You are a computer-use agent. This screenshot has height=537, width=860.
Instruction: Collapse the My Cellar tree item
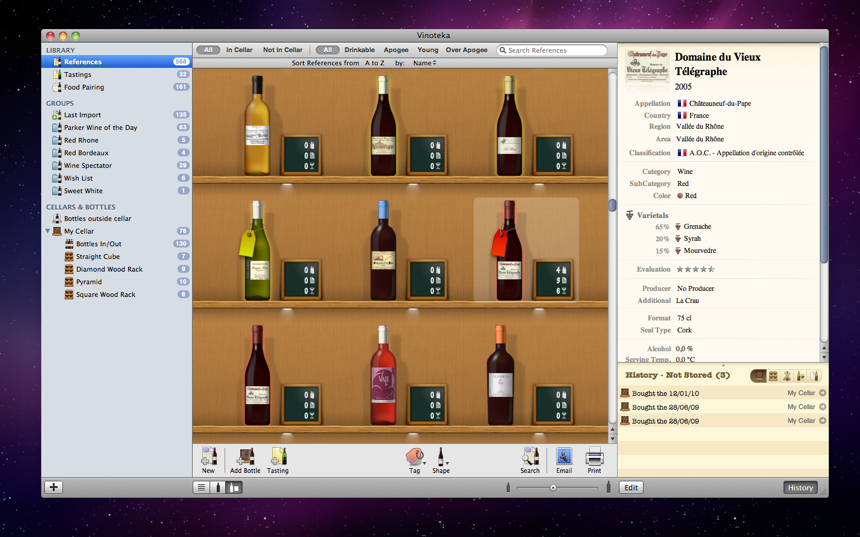[48, 231]
